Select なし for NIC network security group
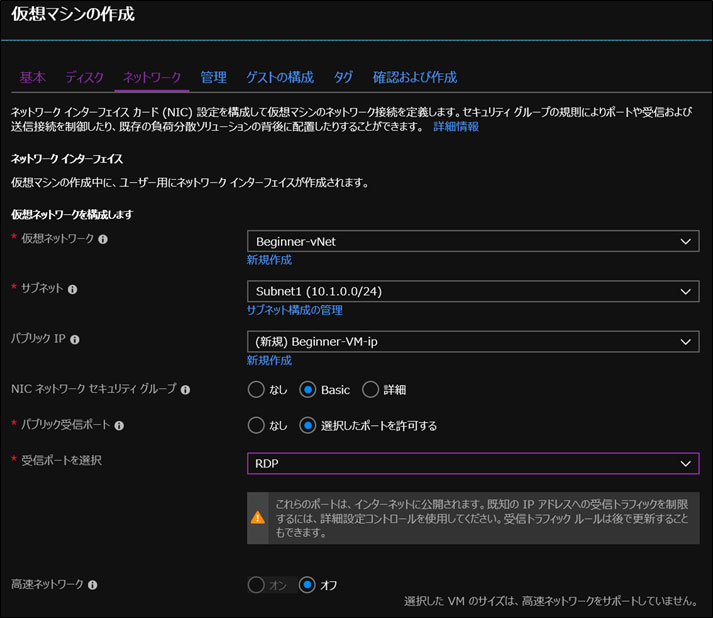The height and width of the screenshot is (618, 713). click(256, 389)
